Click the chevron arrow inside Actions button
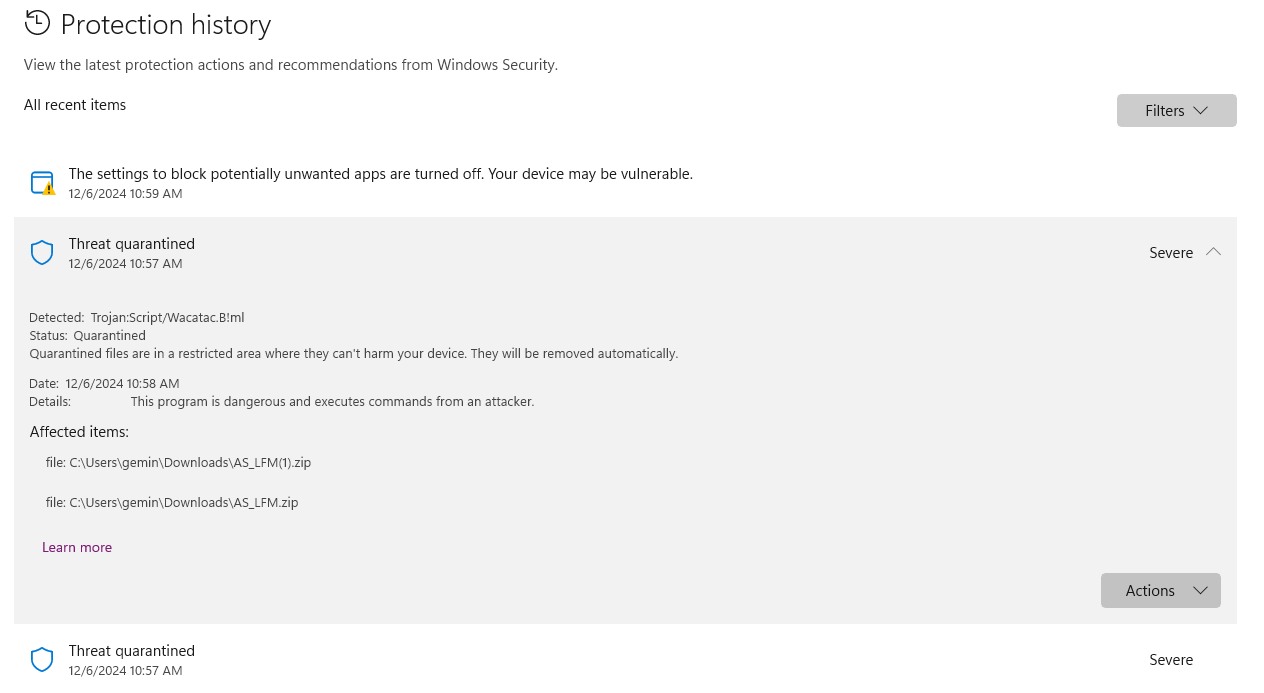Viewport: 1264px width, 693px height. click(x=1200, y=590)
